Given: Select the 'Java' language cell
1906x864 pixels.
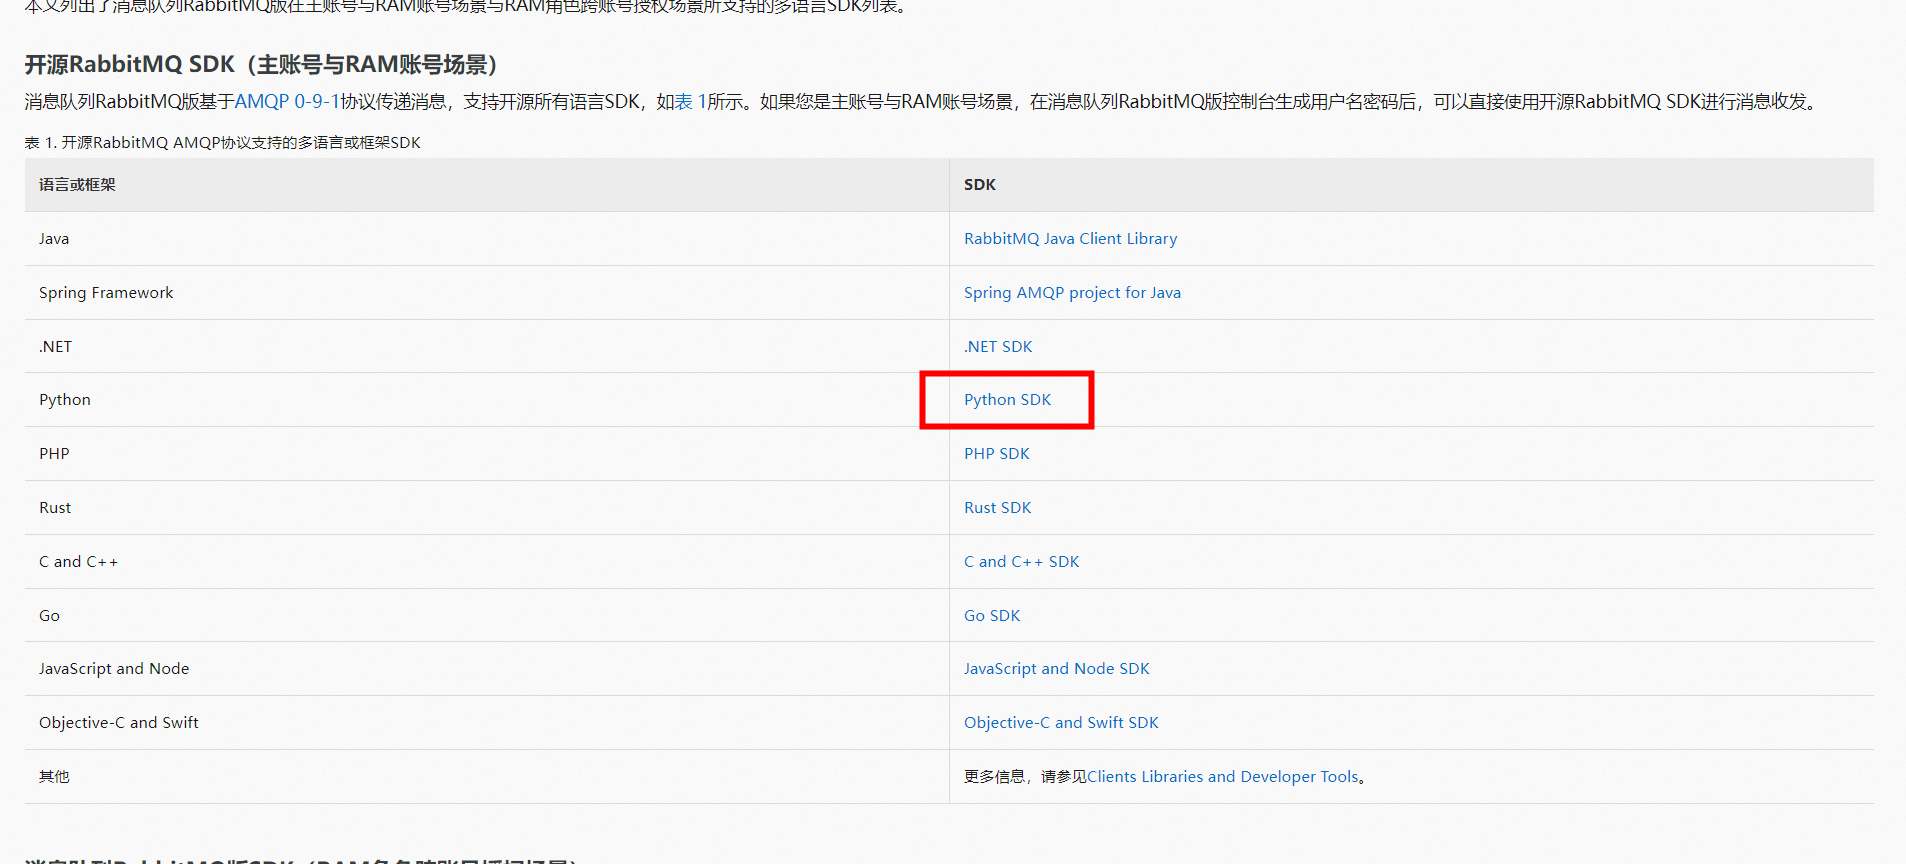Looking at the screenshot, I should [487, 239].
